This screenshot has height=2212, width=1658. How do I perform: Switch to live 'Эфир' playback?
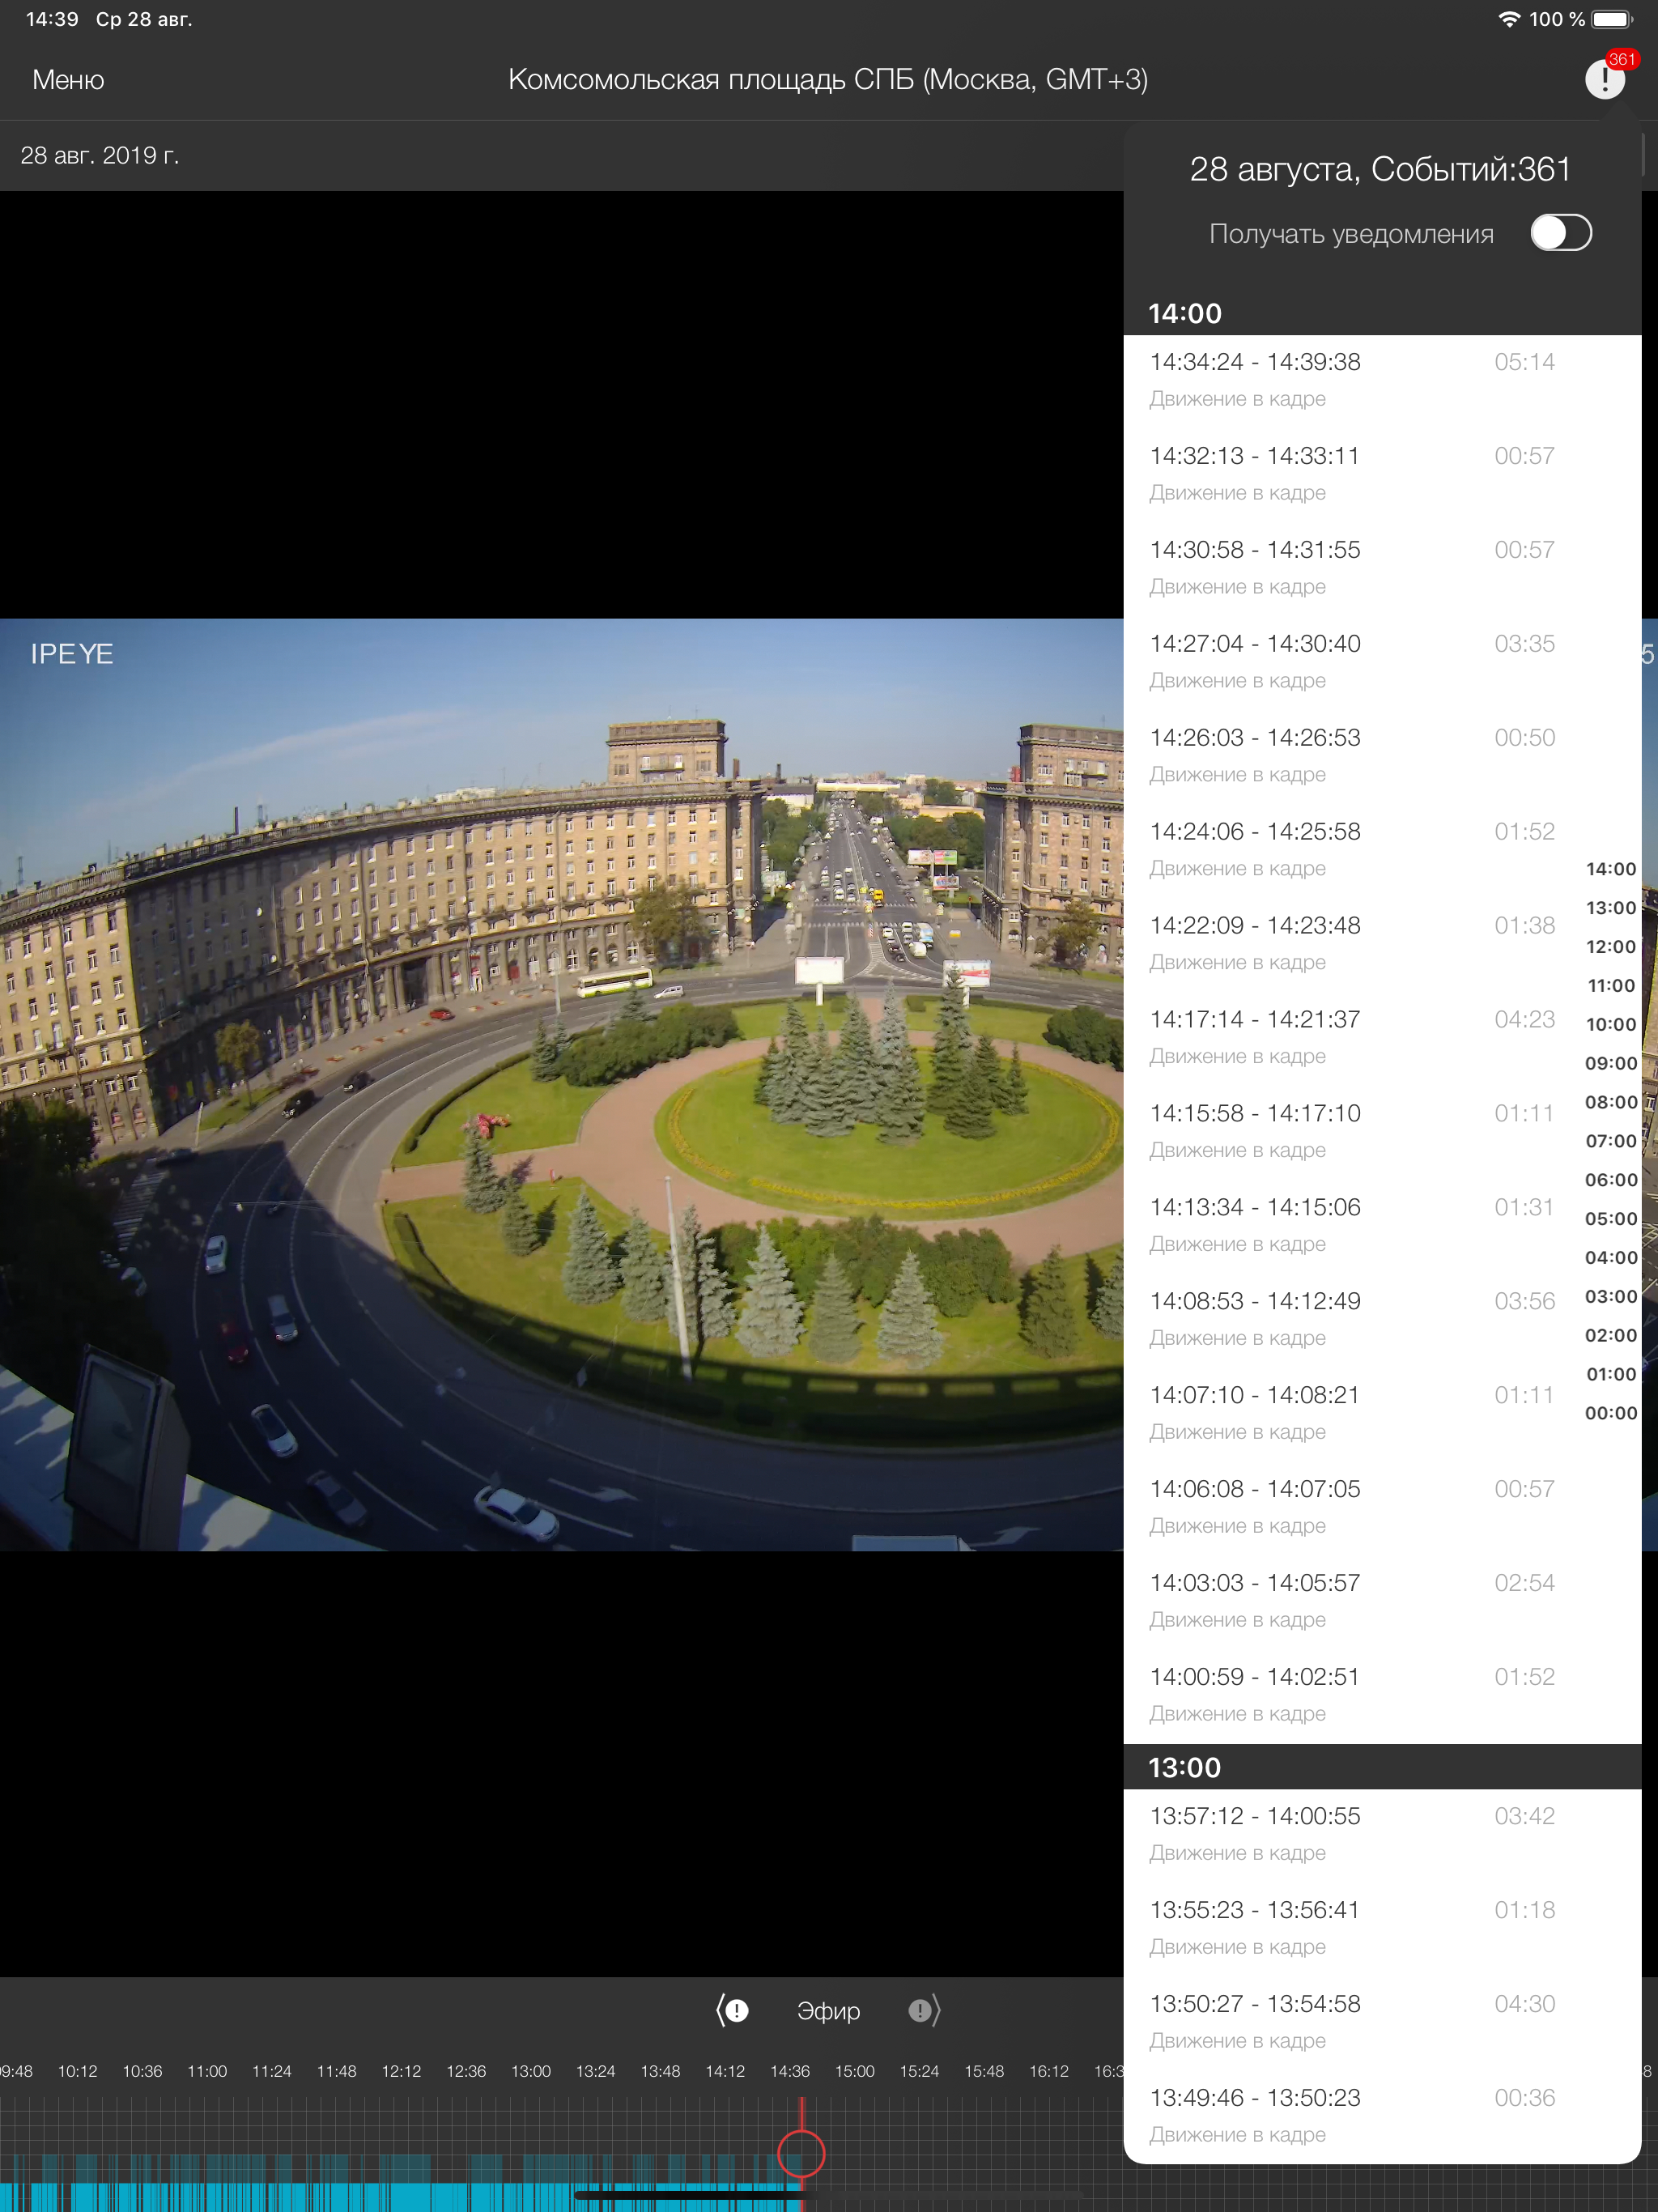[828, 2010]
